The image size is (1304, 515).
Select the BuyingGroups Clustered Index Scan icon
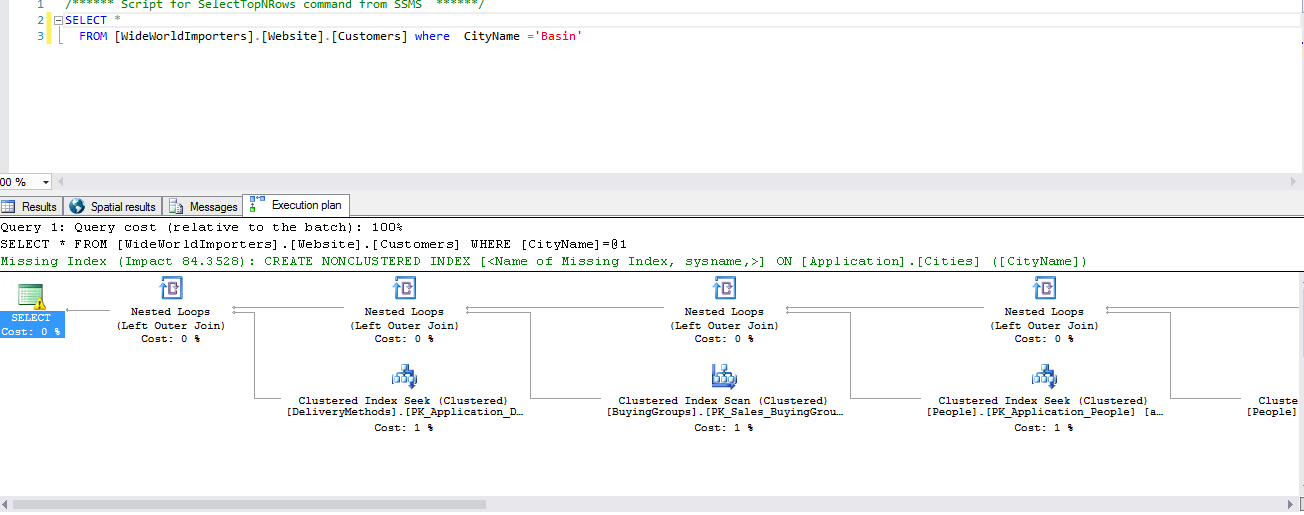click(x=724, y=377)
